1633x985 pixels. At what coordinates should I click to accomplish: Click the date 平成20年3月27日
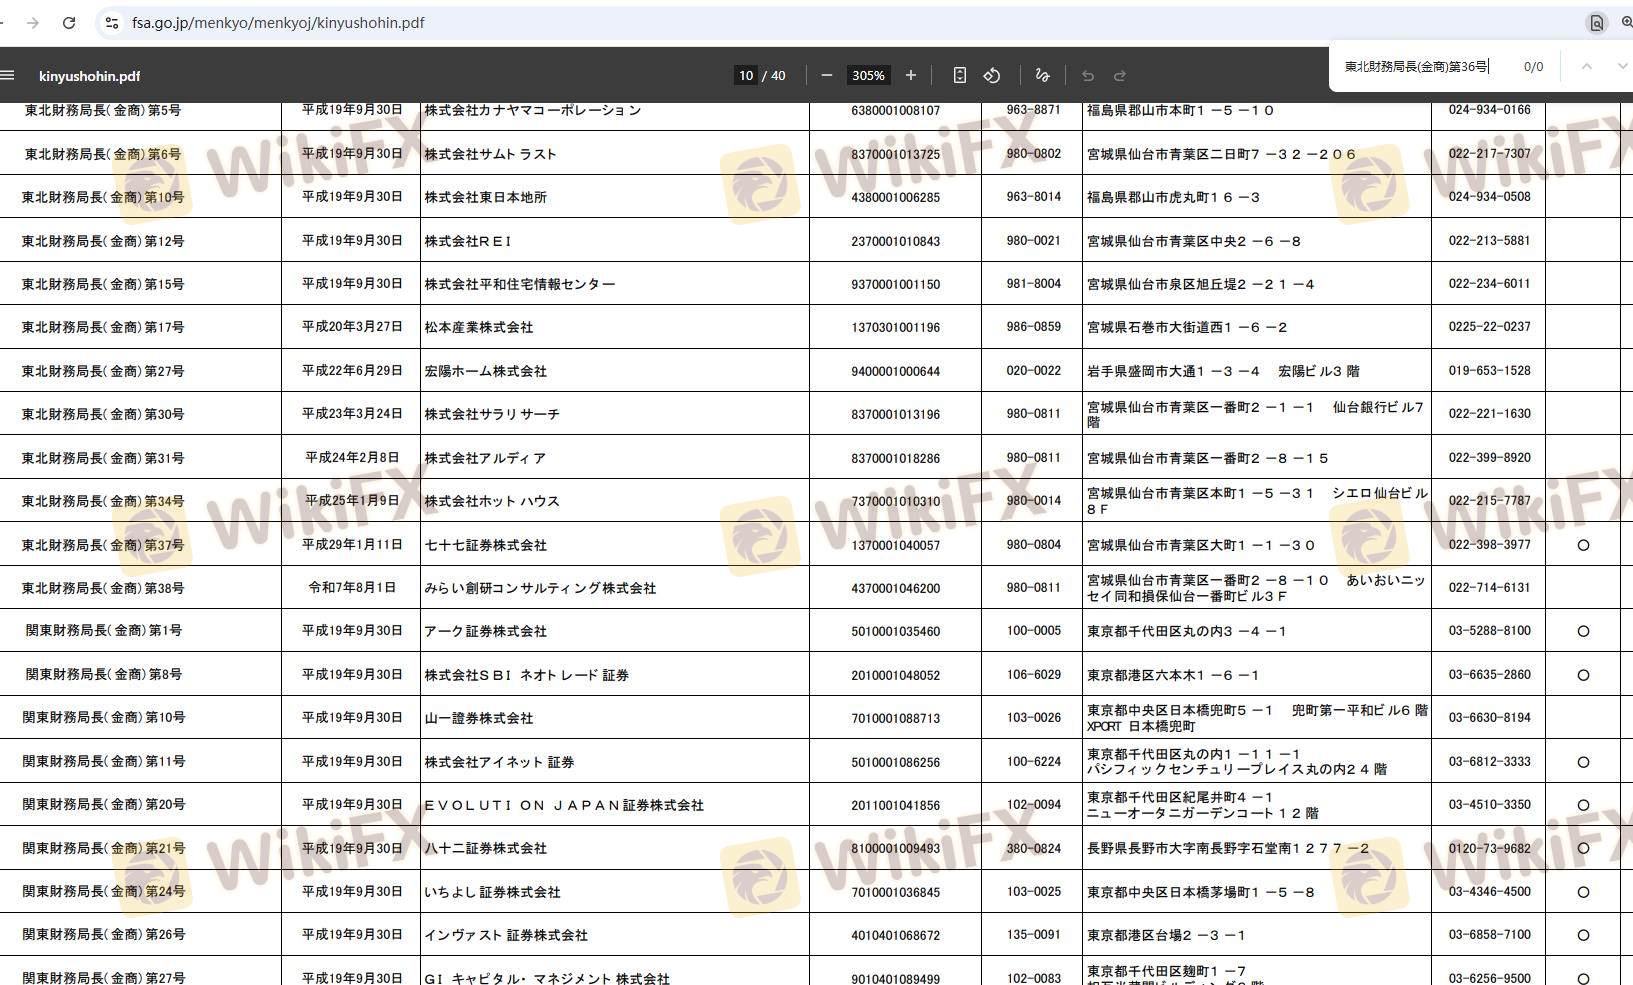tap(352, 327)
